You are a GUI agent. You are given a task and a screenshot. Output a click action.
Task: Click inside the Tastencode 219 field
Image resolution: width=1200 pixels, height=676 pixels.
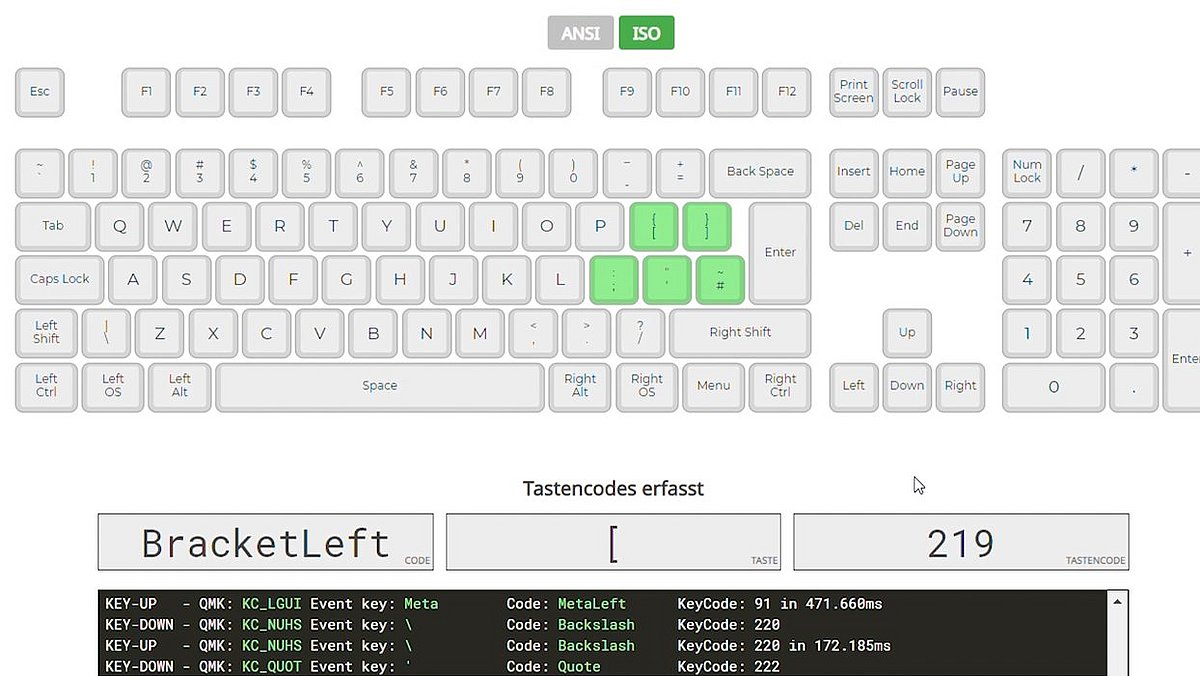point(960,542)
